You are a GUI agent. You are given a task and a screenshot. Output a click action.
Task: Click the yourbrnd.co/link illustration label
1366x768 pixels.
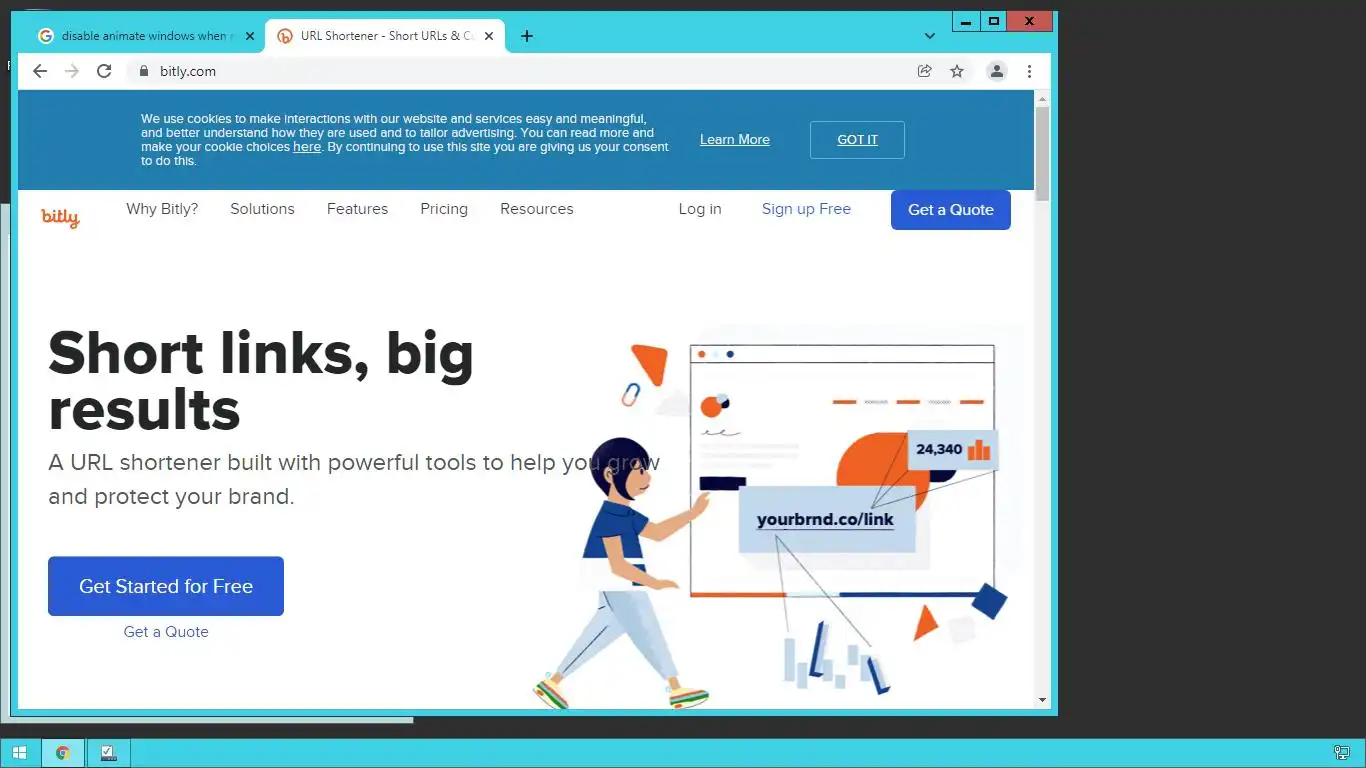coord(826,520)
